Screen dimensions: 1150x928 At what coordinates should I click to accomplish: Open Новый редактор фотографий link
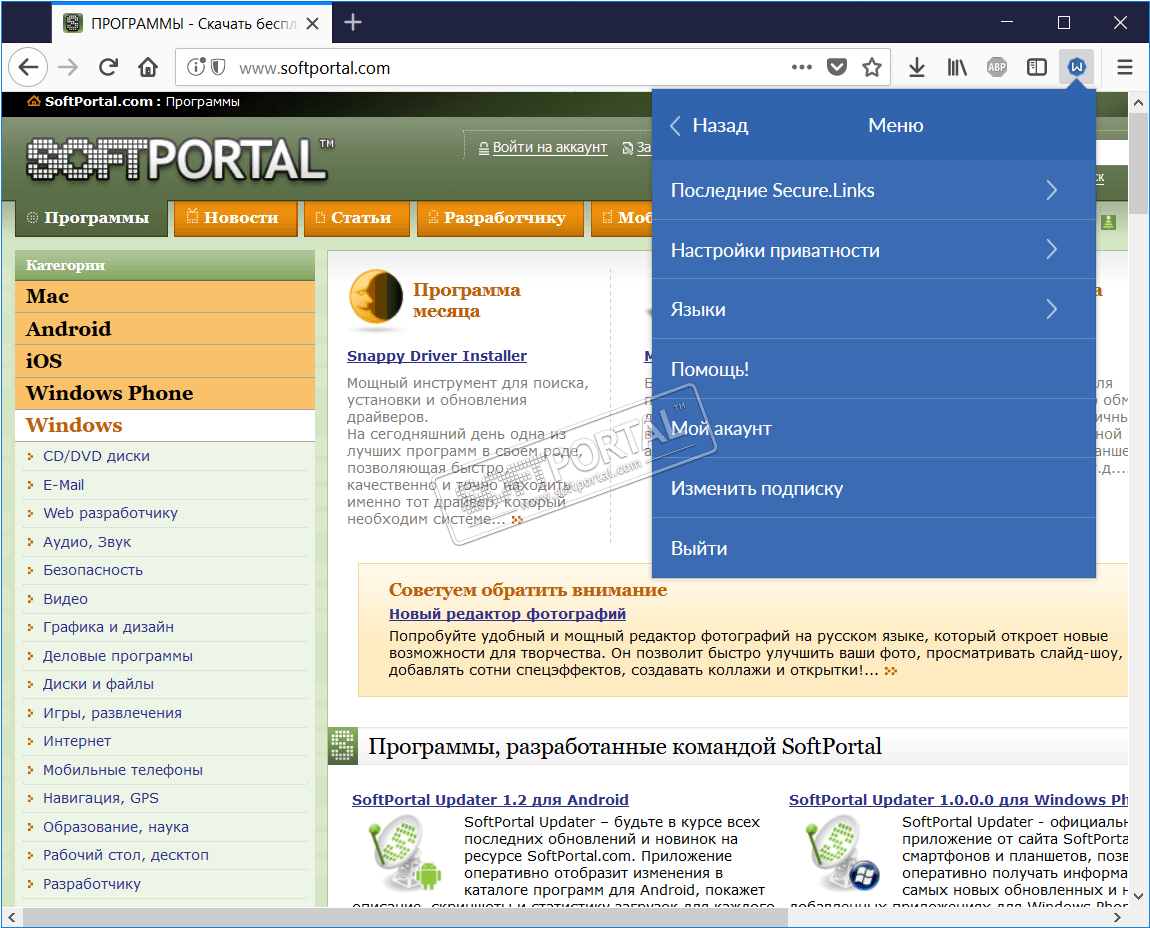[x=507, y=613]
